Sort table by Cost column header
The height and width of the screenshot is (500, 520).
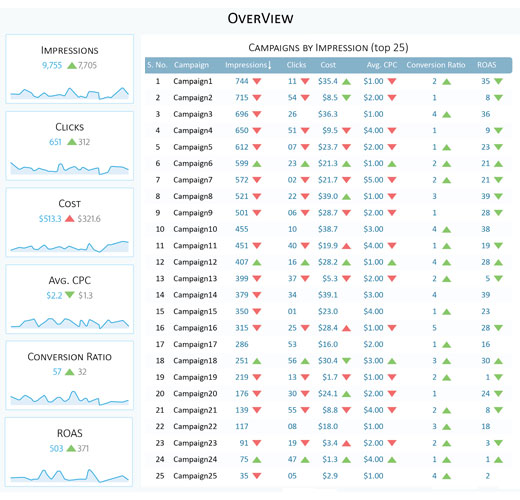[328, 65]
